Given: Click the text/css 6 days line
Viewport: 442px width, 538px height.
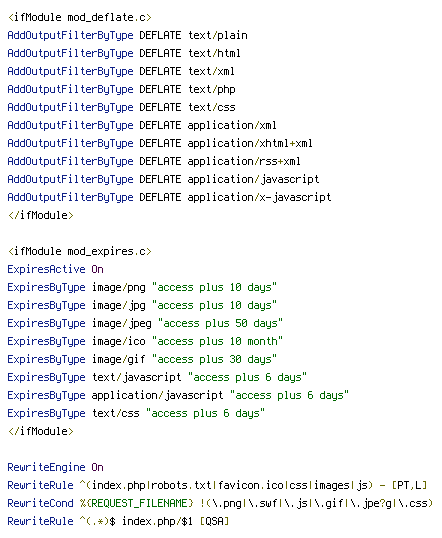Looking at the screenshot, I should point(136,413).
